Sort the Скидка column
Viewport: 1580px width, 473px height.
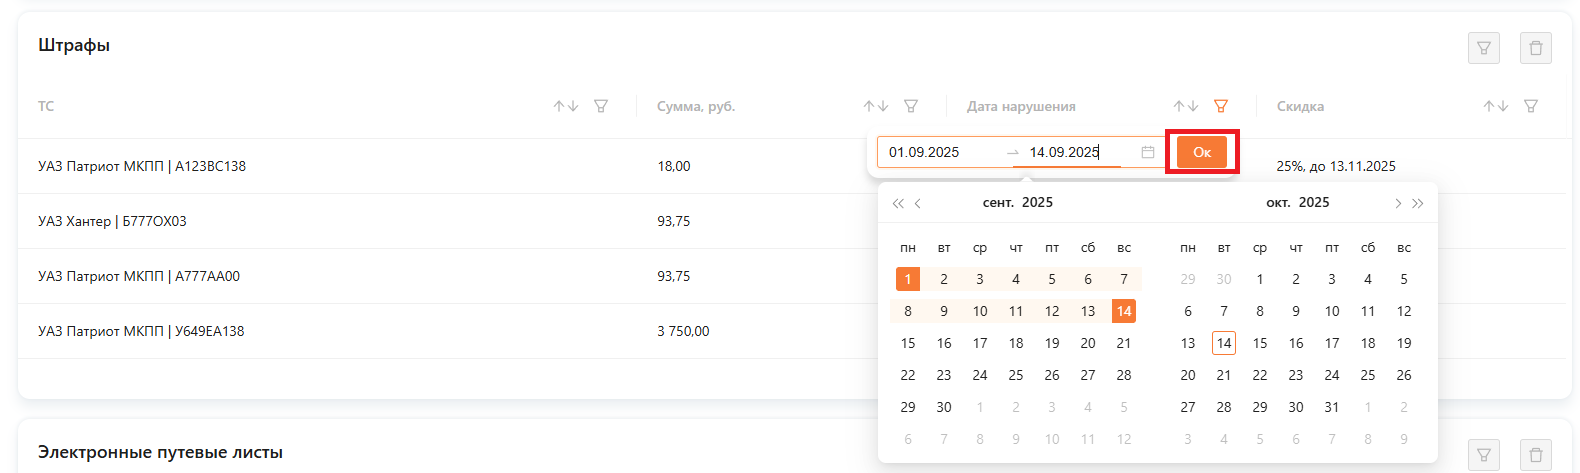point(1495,106)
